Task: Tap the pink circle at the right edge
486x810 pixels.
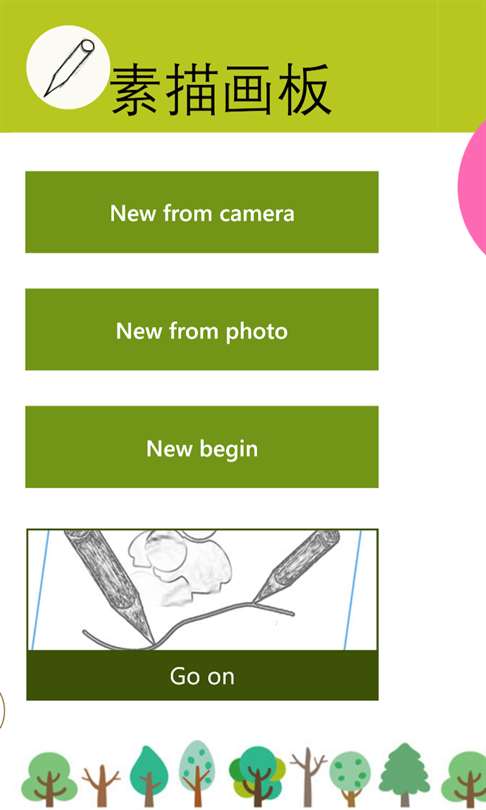Action: tap(473, 186)
